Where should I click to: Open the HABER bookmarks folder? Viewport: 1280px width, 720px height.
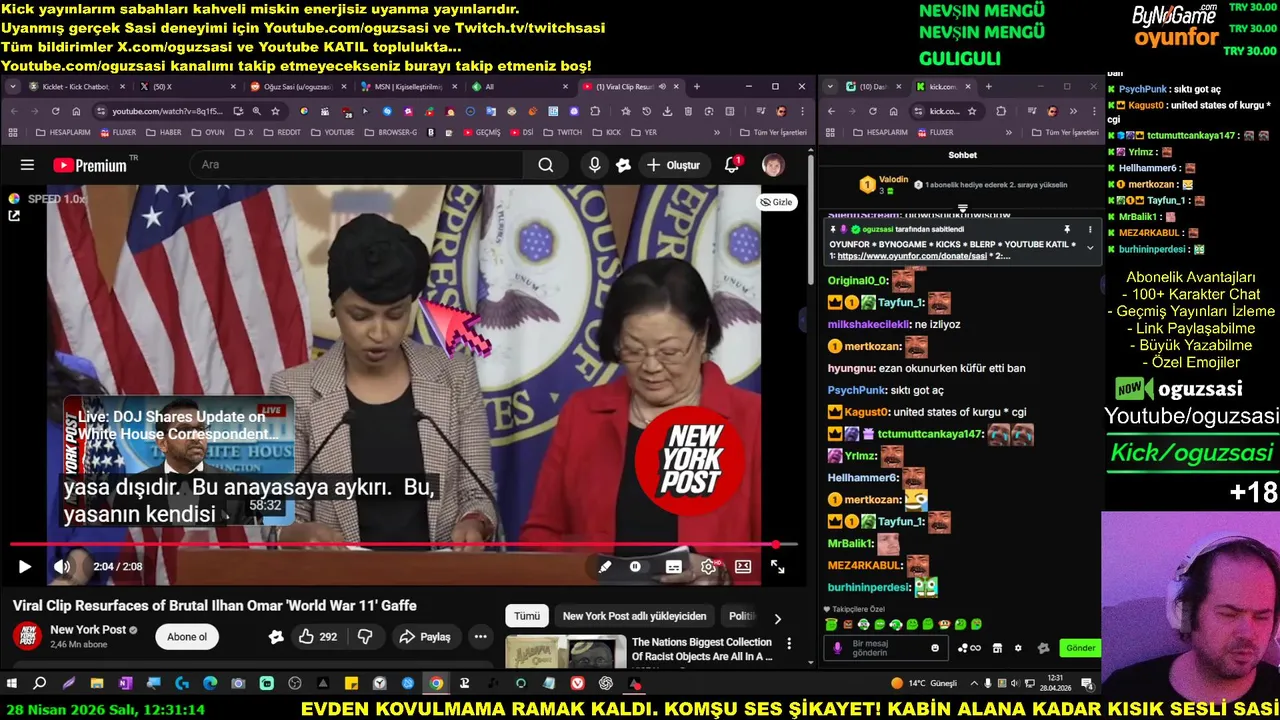point(163,132)
